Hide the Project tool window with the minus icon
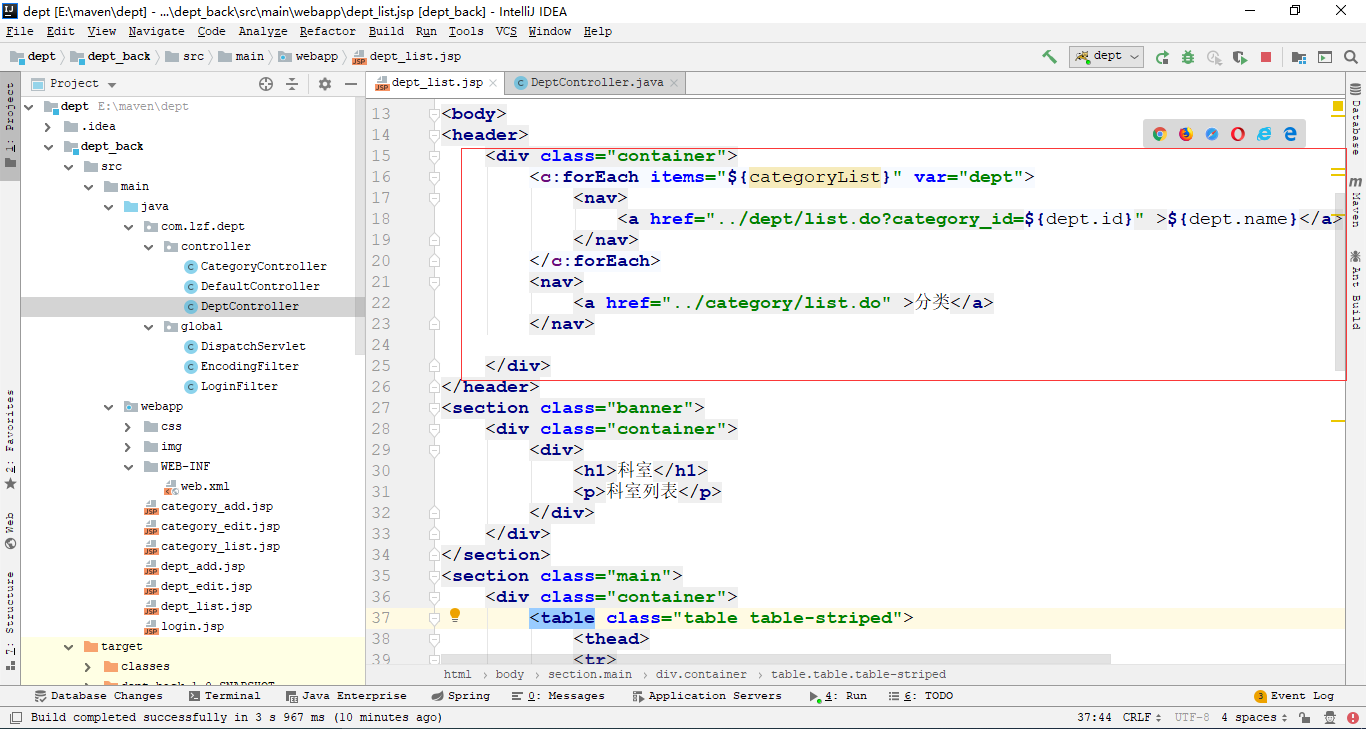Screen dimensions: 1366x729 pos(351,84)
